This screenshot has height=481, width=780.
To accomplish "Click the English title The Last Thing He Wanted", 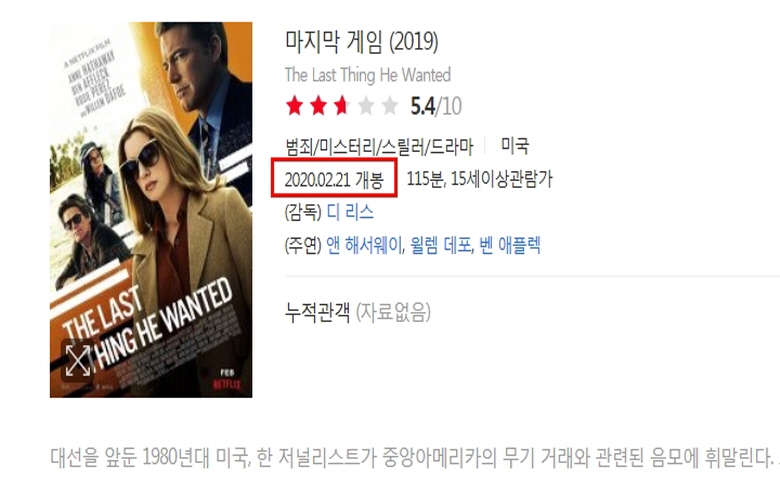I will [x=368, y=75].
